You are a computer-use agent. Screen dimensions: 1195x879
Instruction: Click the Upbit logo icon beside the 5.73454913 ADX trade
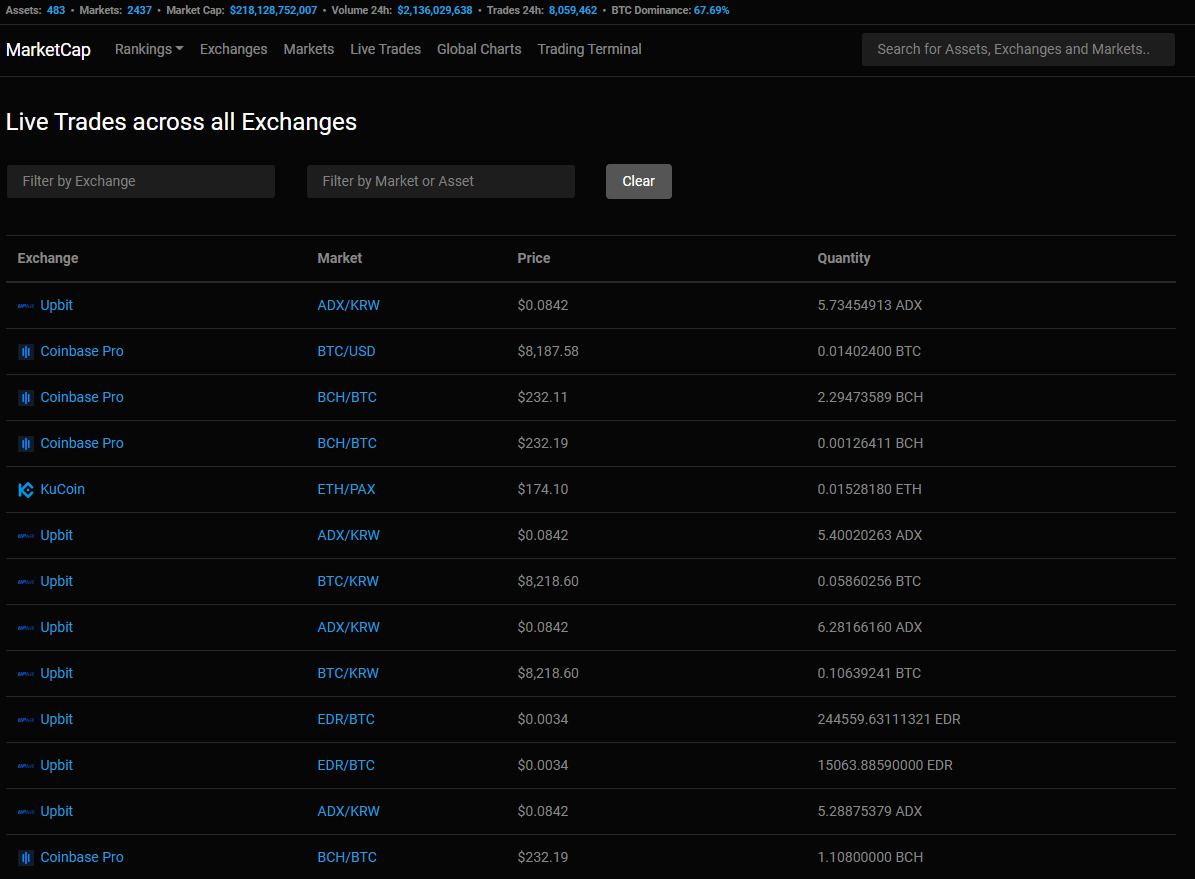tap(26, 306)
